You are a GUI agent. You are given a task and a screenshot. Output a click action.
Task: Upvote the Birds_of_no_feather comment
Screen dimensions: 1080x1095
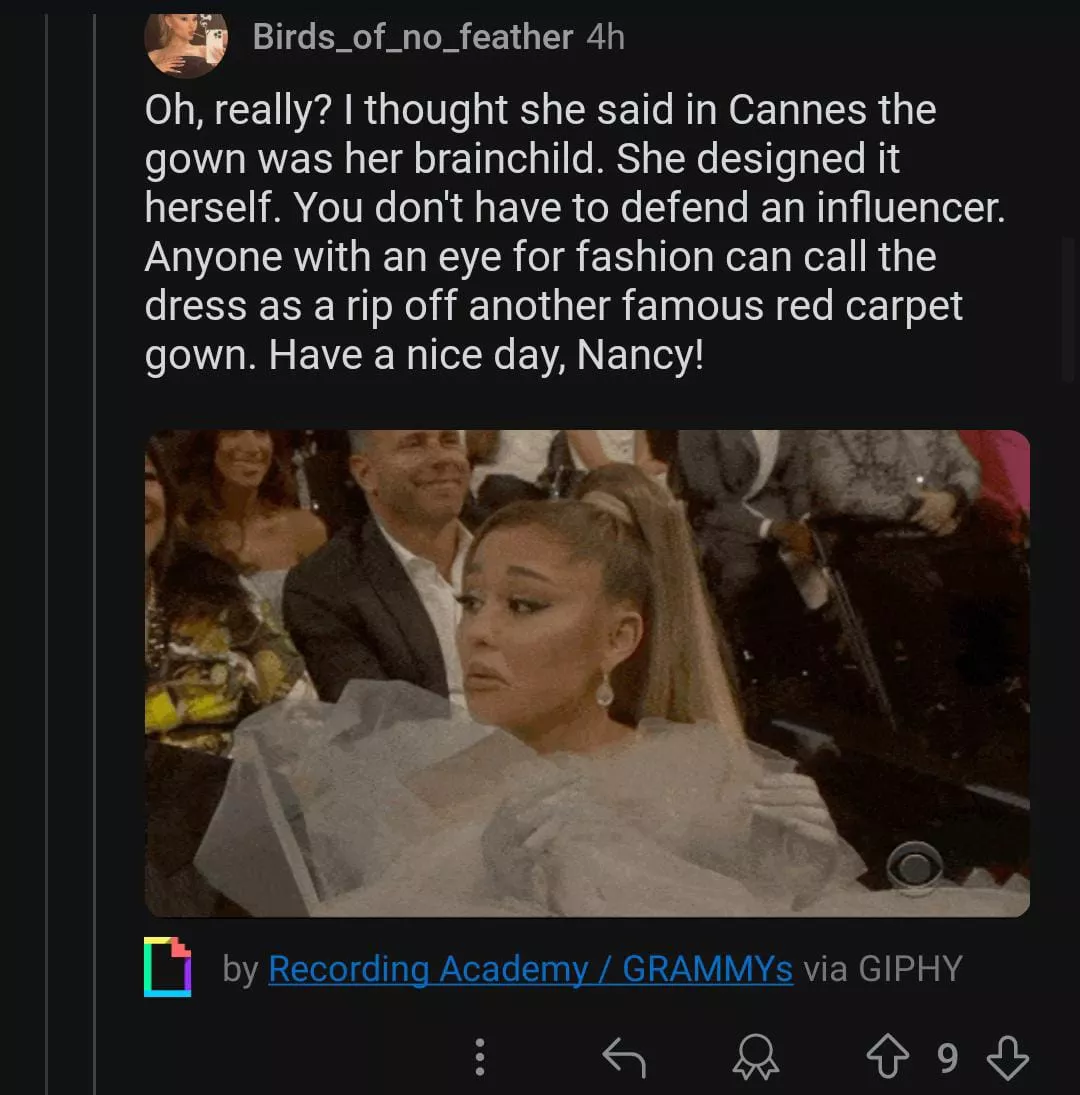[888, 1057]
